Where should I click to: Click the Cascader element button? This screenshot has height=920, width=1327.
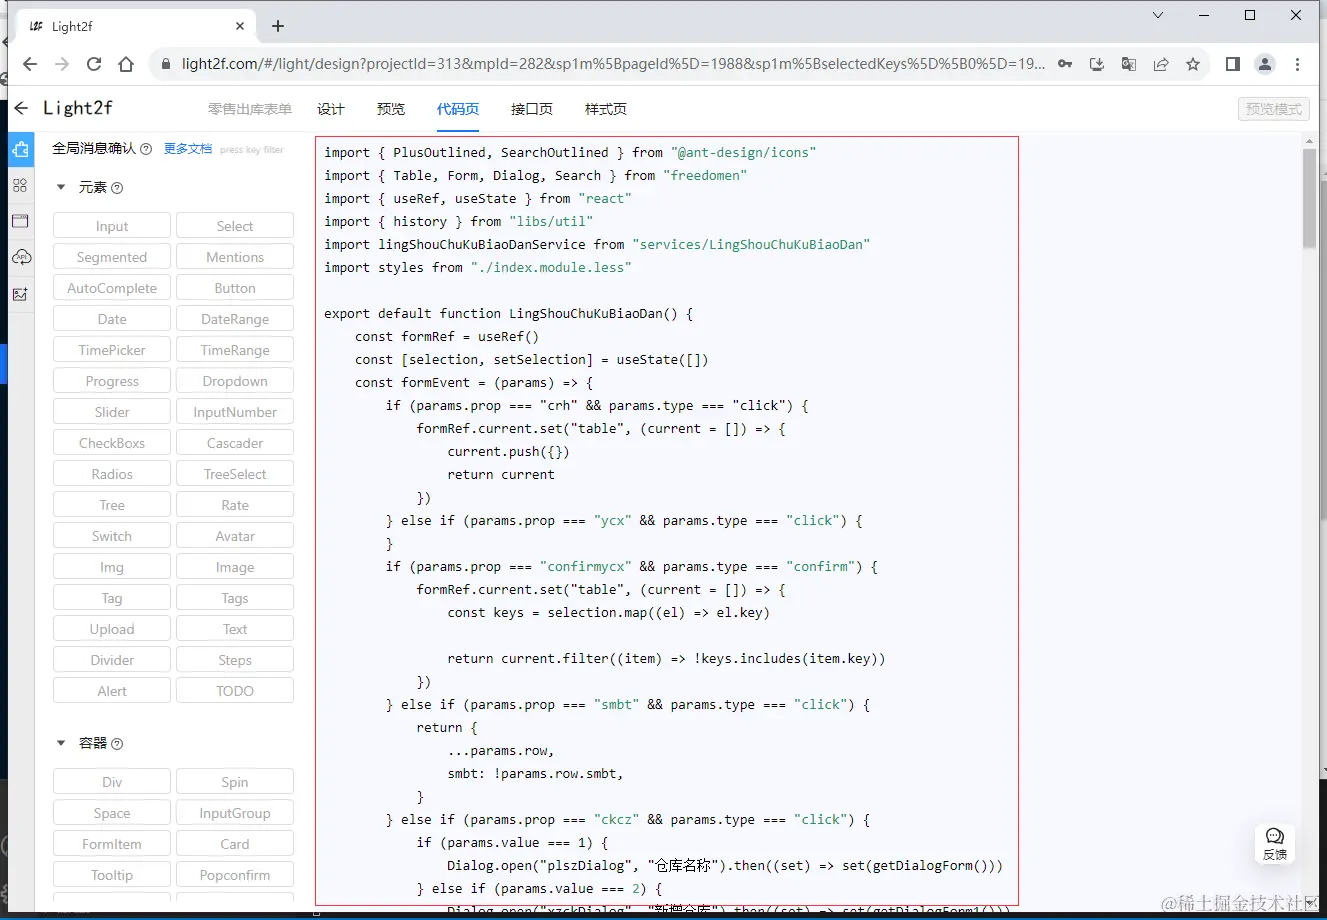click(235, 443)
